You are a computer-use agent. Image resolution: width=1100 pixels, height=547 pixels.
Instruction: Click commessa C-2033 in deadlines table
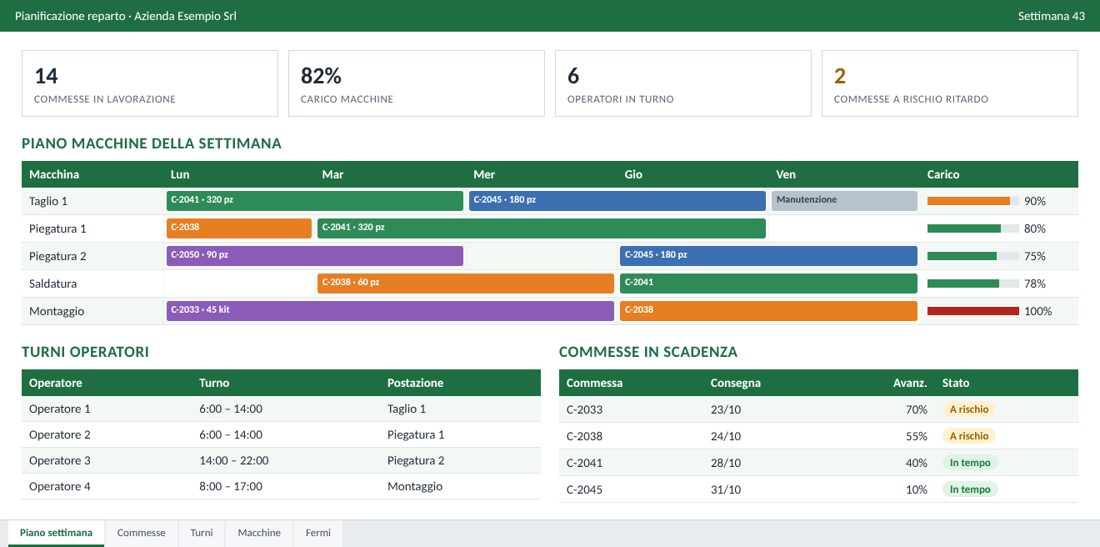pyautogui.click(x=584, y=410)
